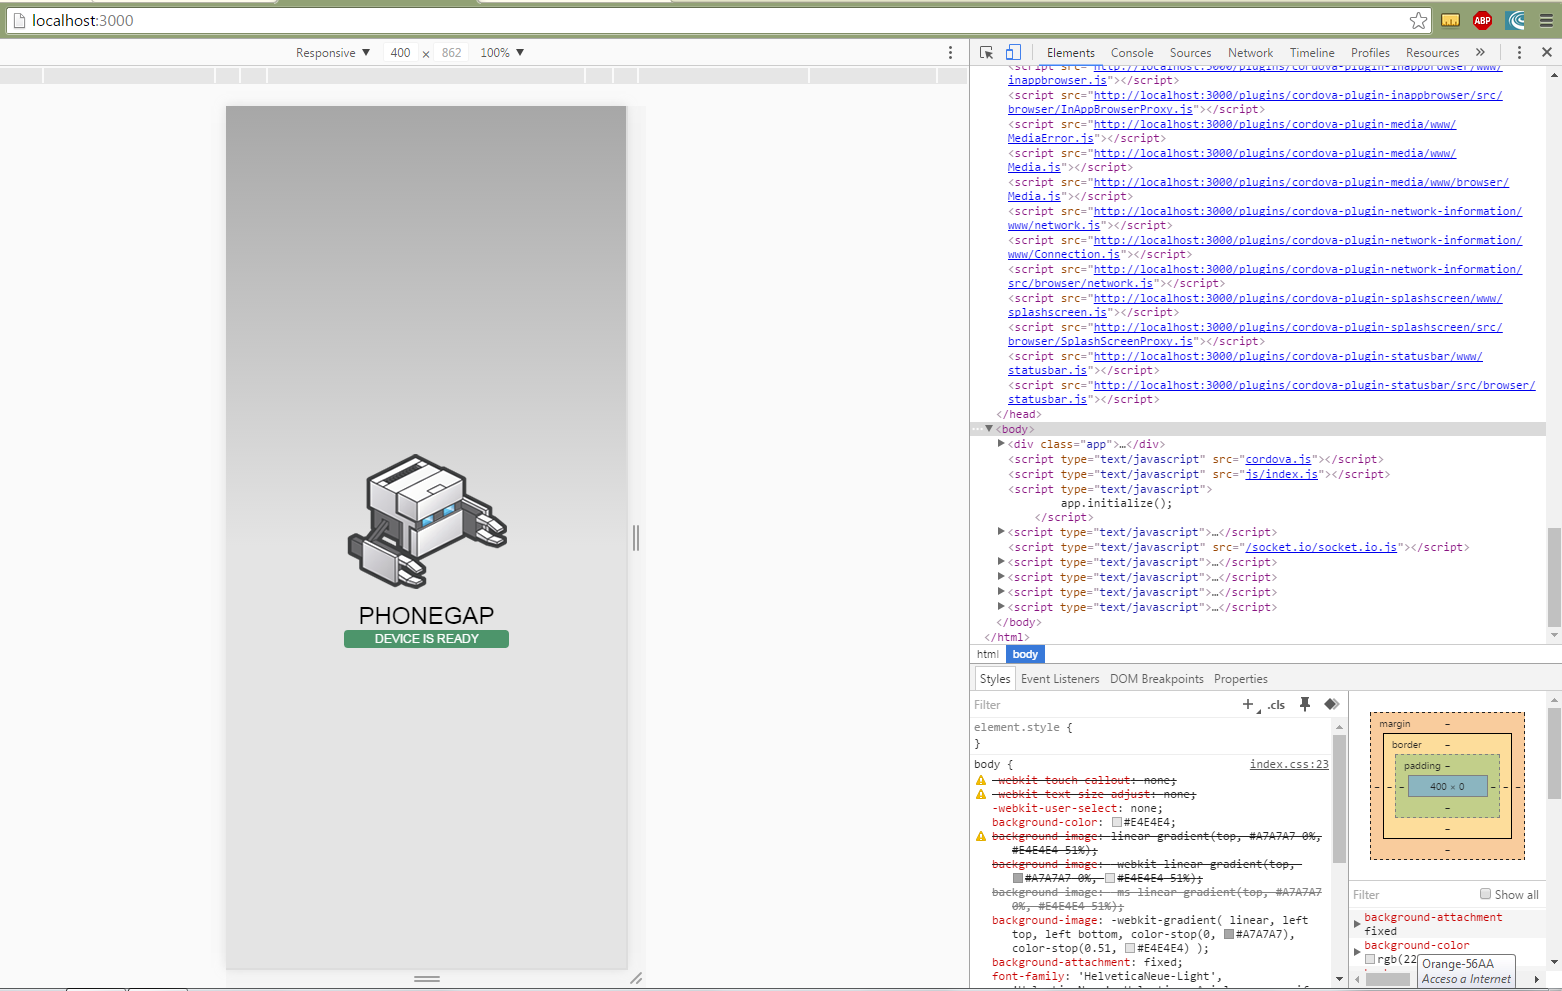The image size is (1562, 991).
Task: Expand the background-color computed property
Action: pos(1356,951)
